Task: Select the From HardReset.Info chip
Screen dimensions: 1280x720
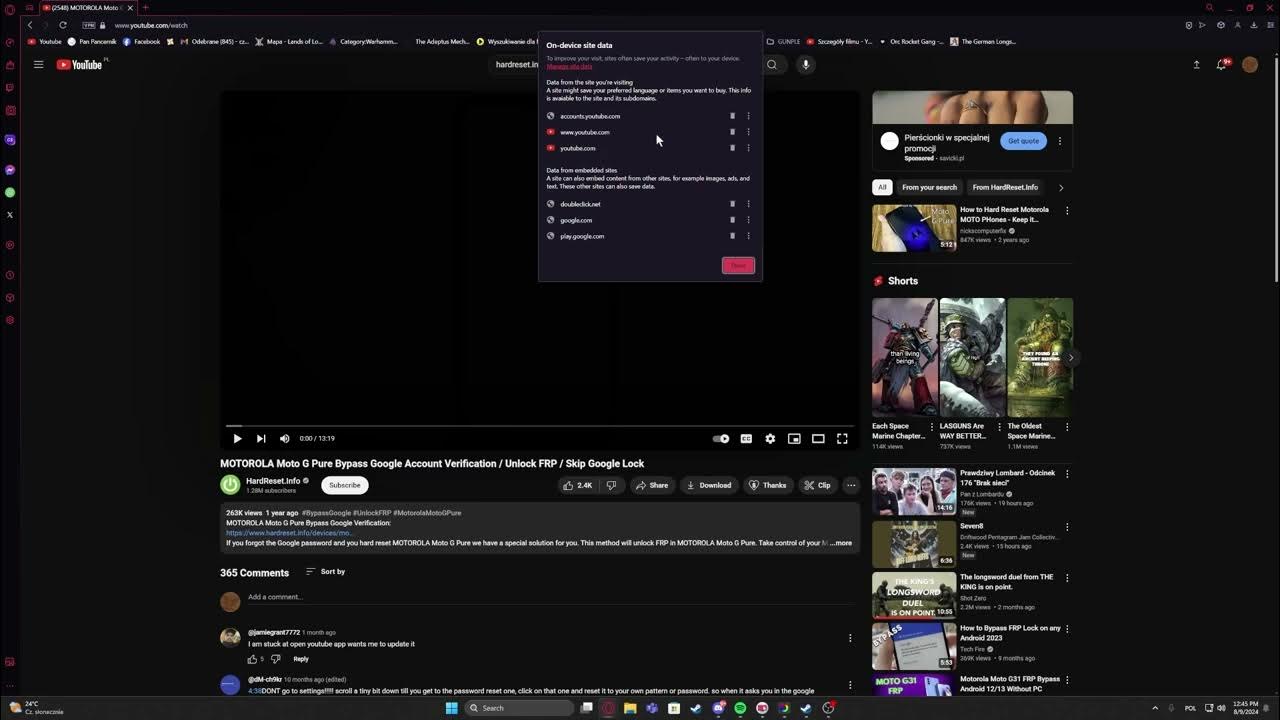Action: click(1005, 187)
